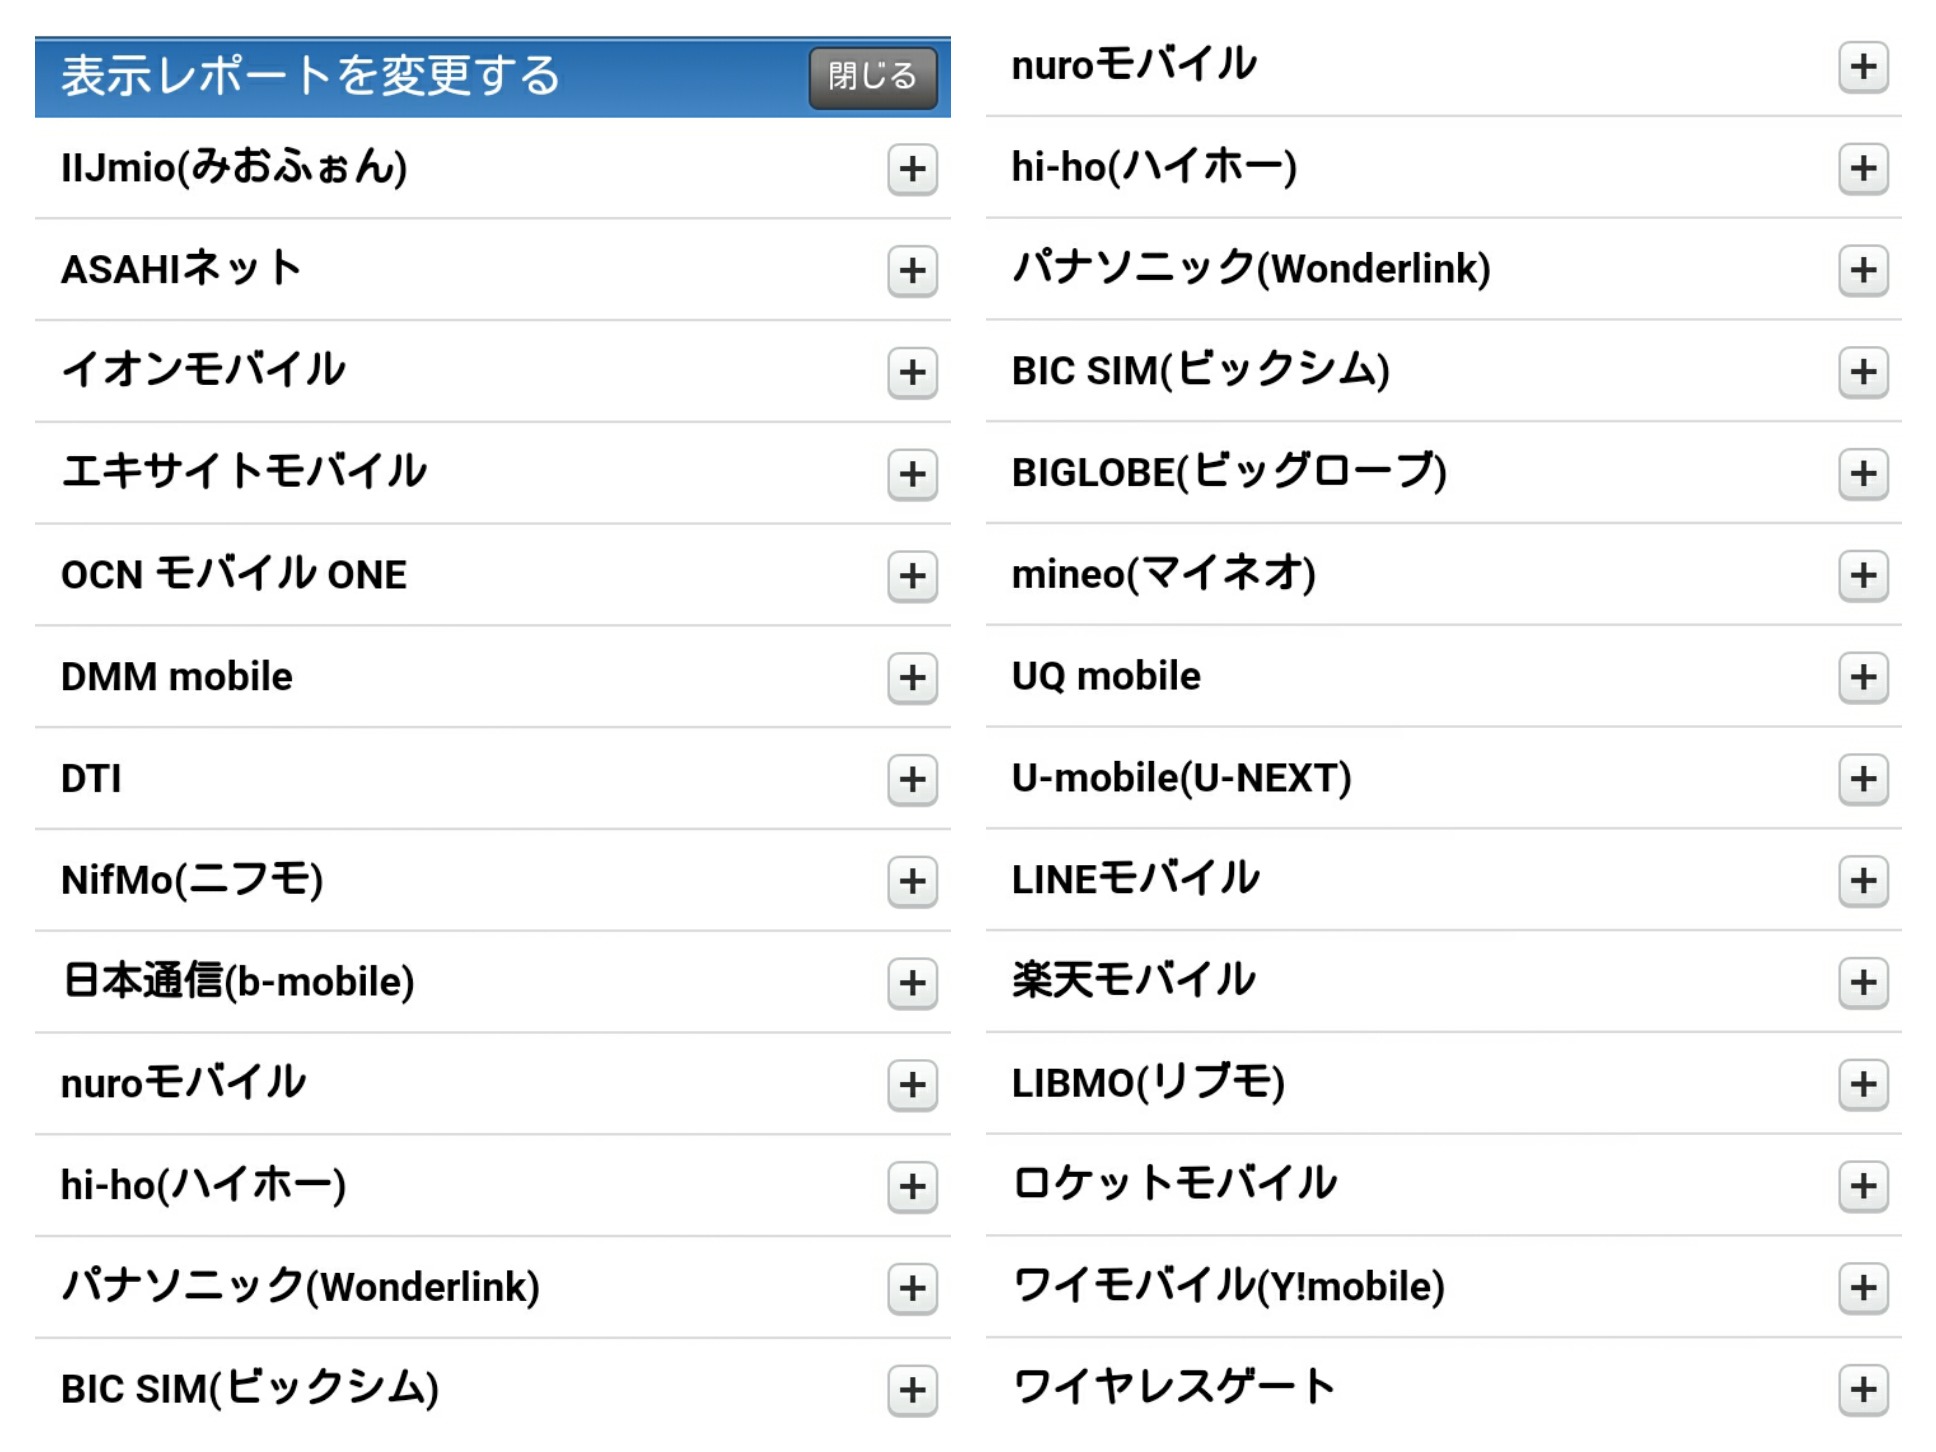This screenshot has height=1452, width=1936.
Task: Click the plus icon for 楽天モバイル
Action: pyautogui.click(x=1862, y=982)
